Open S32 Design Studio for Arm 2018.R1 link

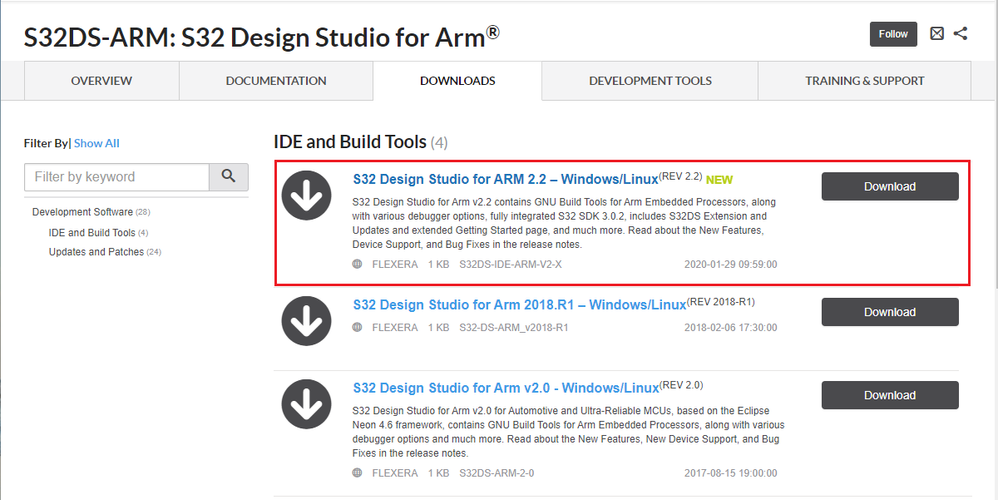(x=519, y=305)
